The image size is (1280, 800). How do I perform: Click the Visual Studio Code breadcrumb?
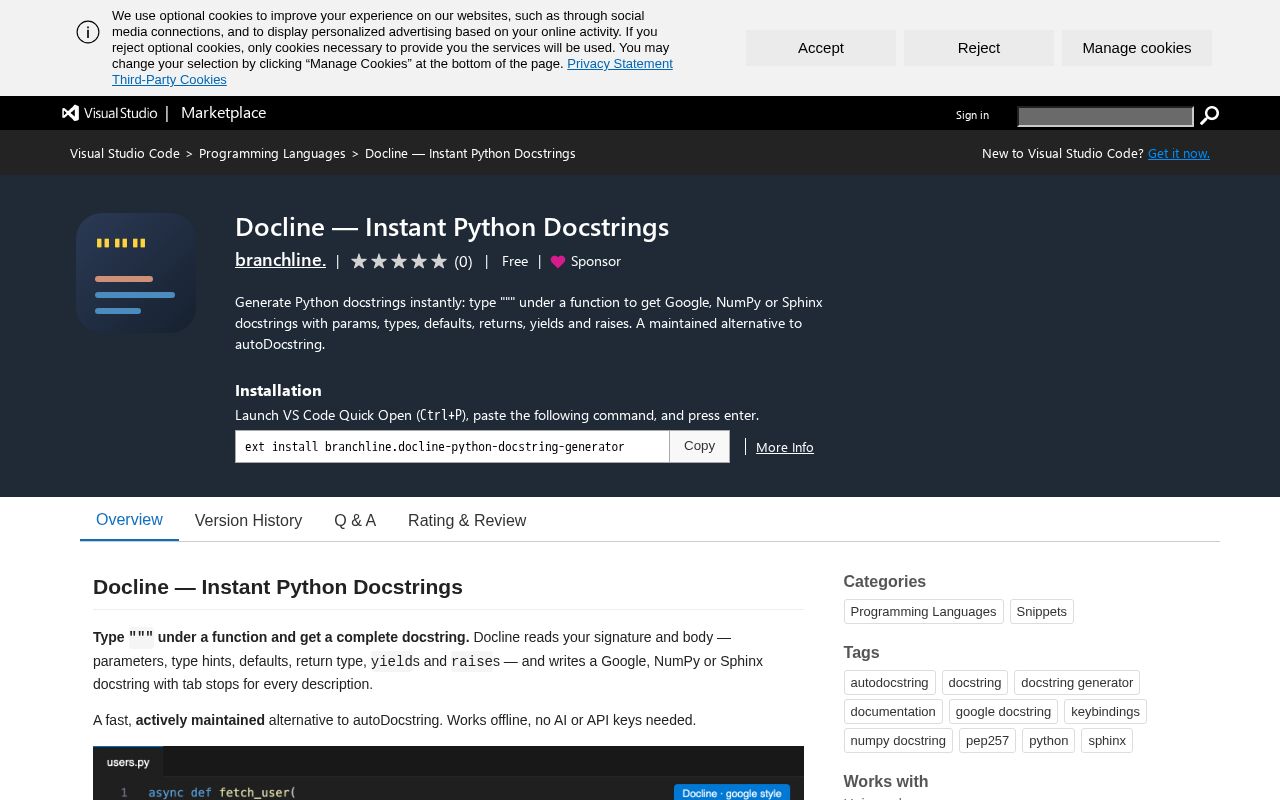(125, 153)
